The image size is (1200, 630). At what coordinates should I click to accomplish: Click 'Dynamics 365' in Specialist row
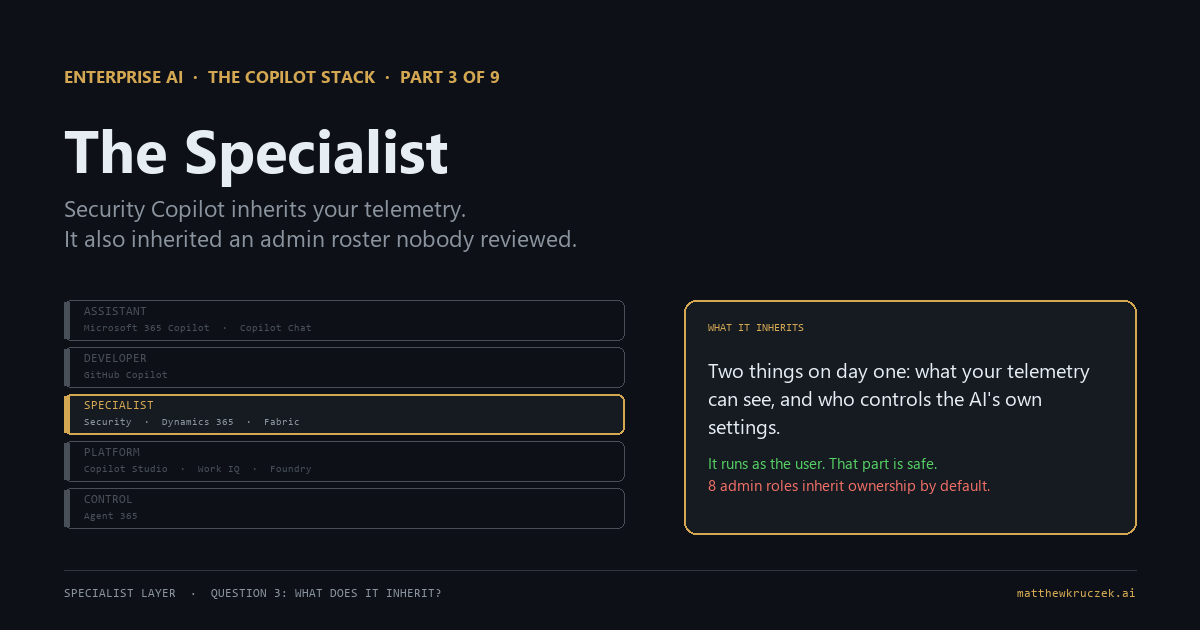[x=198, y=422]
